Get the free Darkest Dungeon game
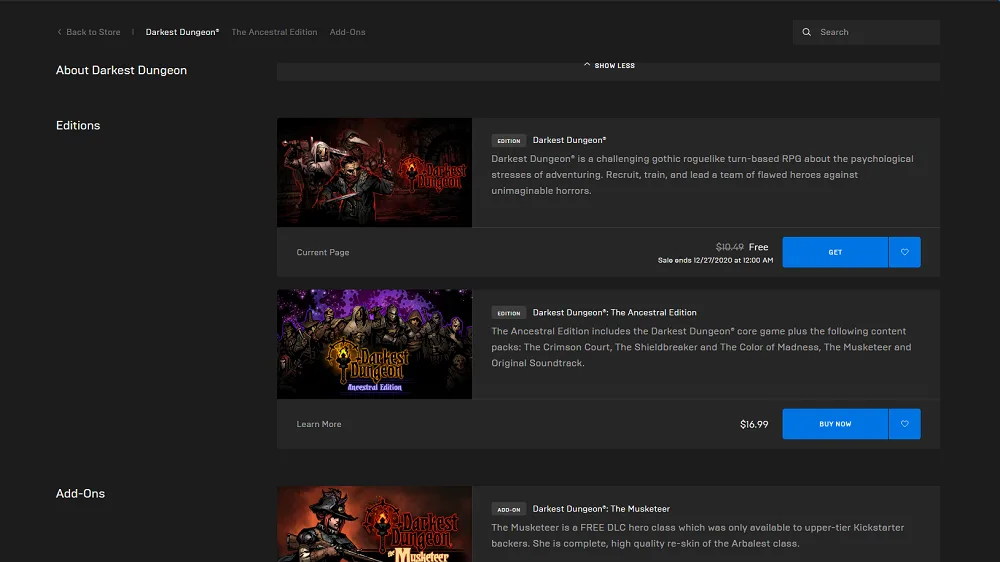Viewport: 1000px width, 562px height. [835, 252]
